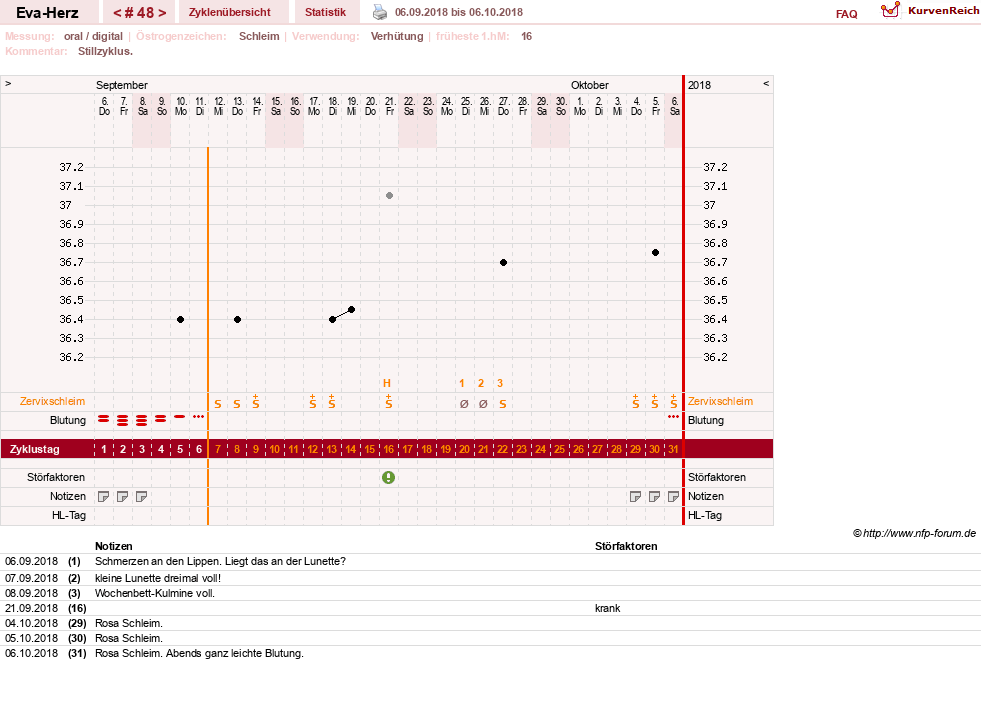The image size is (981, 705).
Task: Click the note 'Rosa Schleim. Abends ganz leichte Blutung.'
Action: pos(200,654)
